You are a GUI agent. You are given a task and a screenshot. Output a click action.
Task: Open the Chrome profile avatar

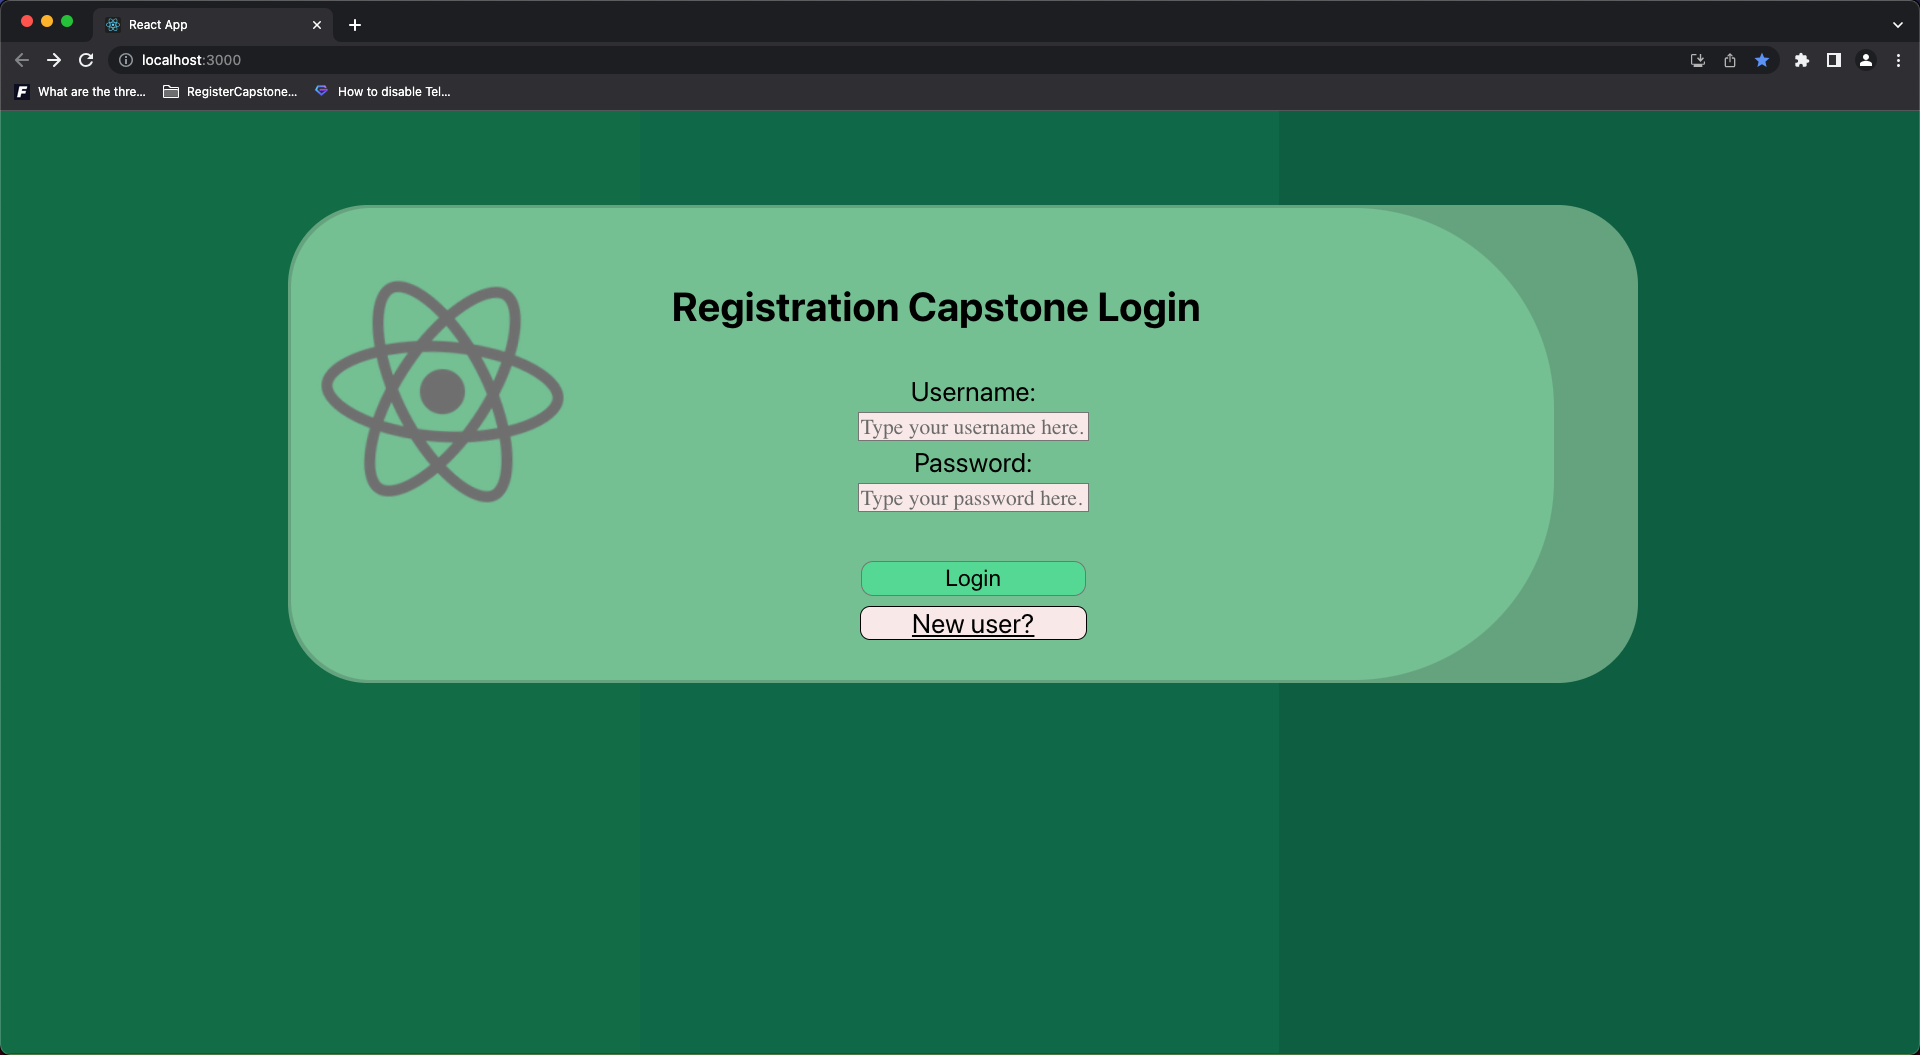pyautogui.click(x=1866, y=60)
